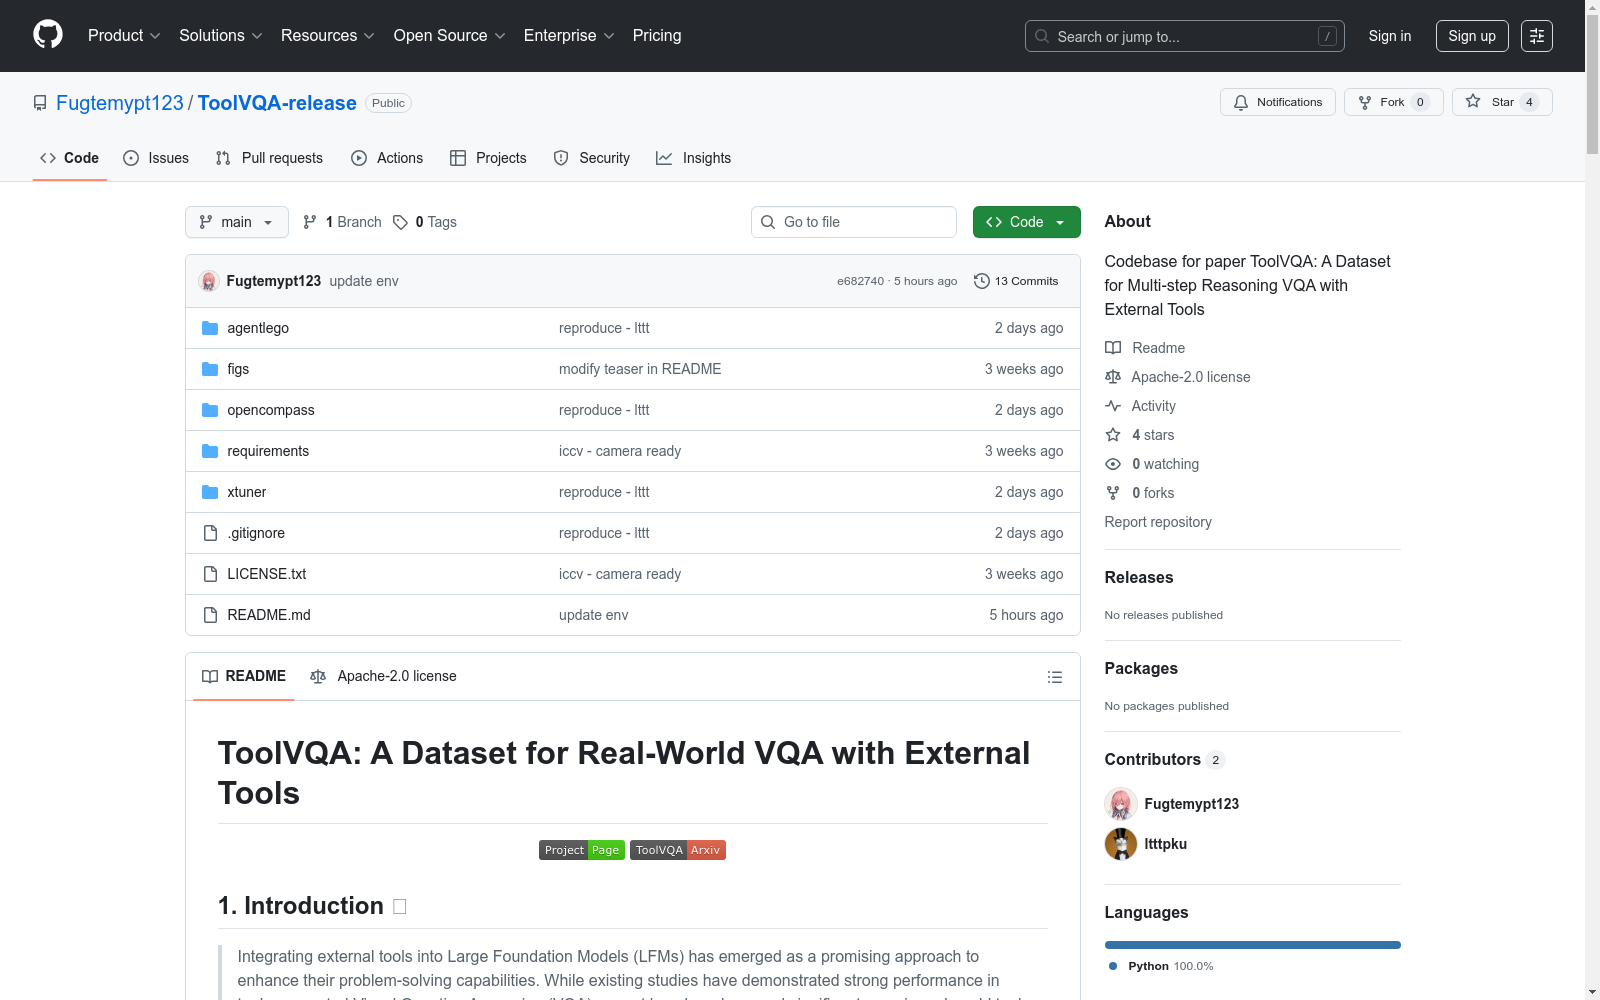This screenshot has width=1600, height=1000.
Task: Click the requirements folder icon
Action: pos(210,451)
